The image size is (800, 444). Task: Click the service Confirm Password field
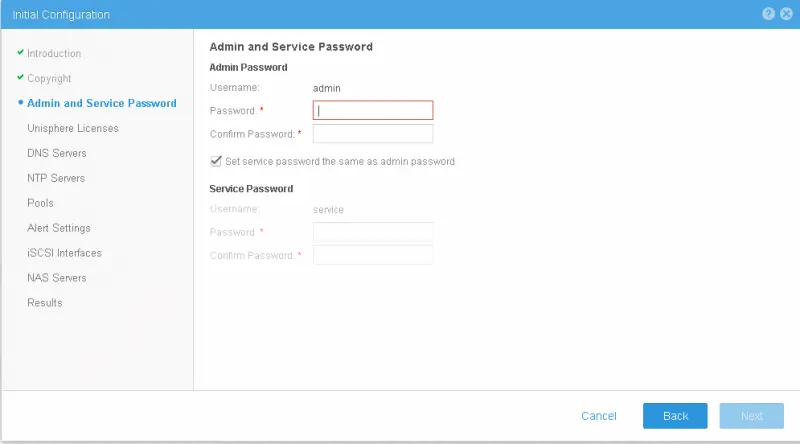(x=373, y=255)
